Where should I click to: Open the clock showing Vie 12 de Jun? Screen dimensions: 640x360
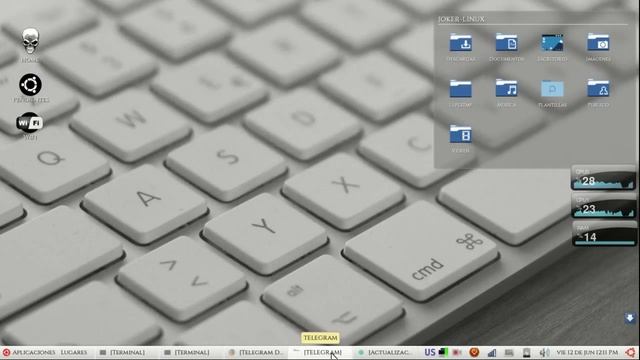point(587,352)
